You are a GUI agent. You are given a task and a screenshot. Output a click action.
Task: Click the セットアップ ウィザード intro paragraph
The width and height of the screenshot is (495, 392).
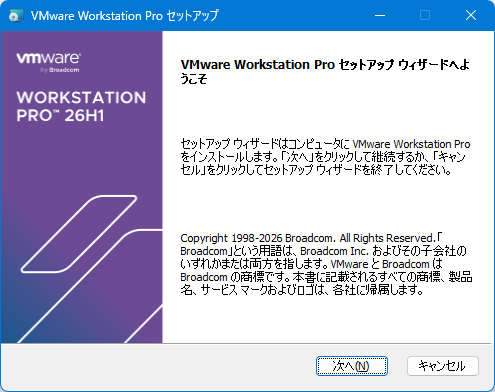tap(325, 157)
